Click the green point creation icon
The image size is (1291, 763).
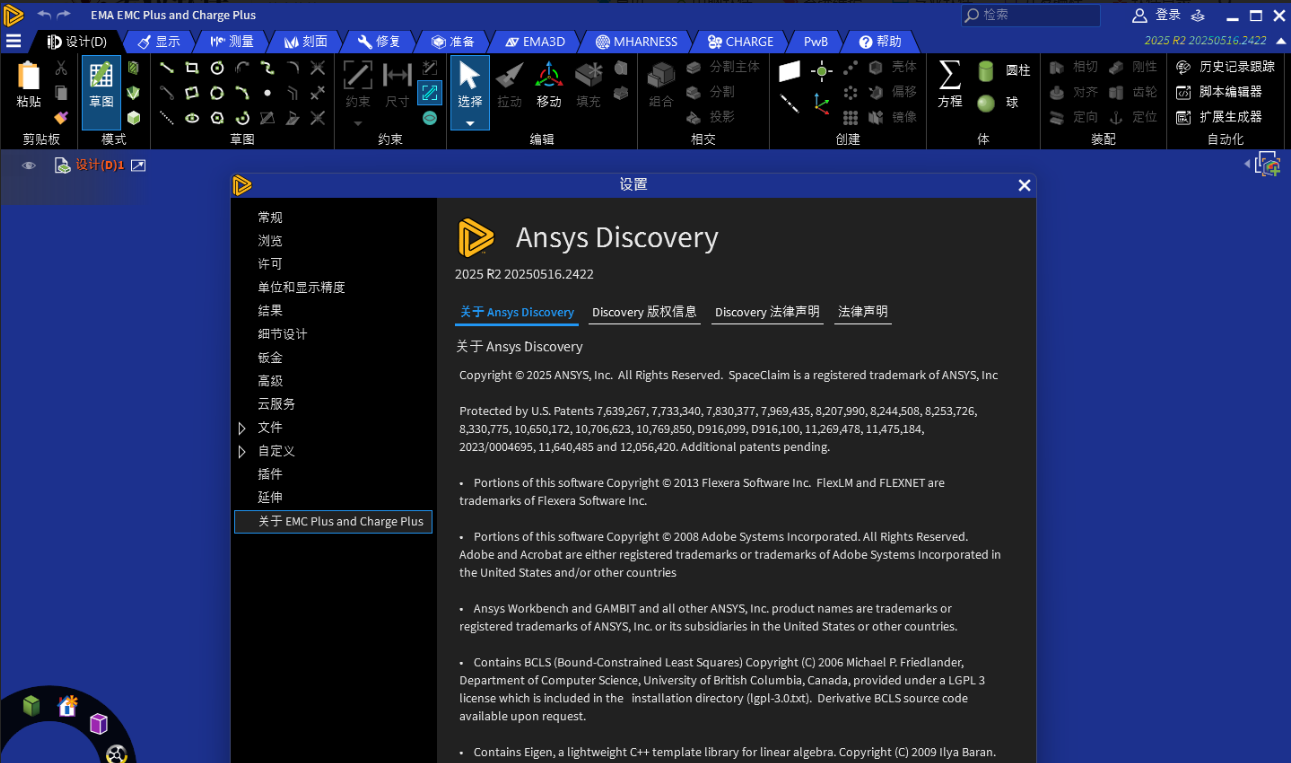coord(821,71)
